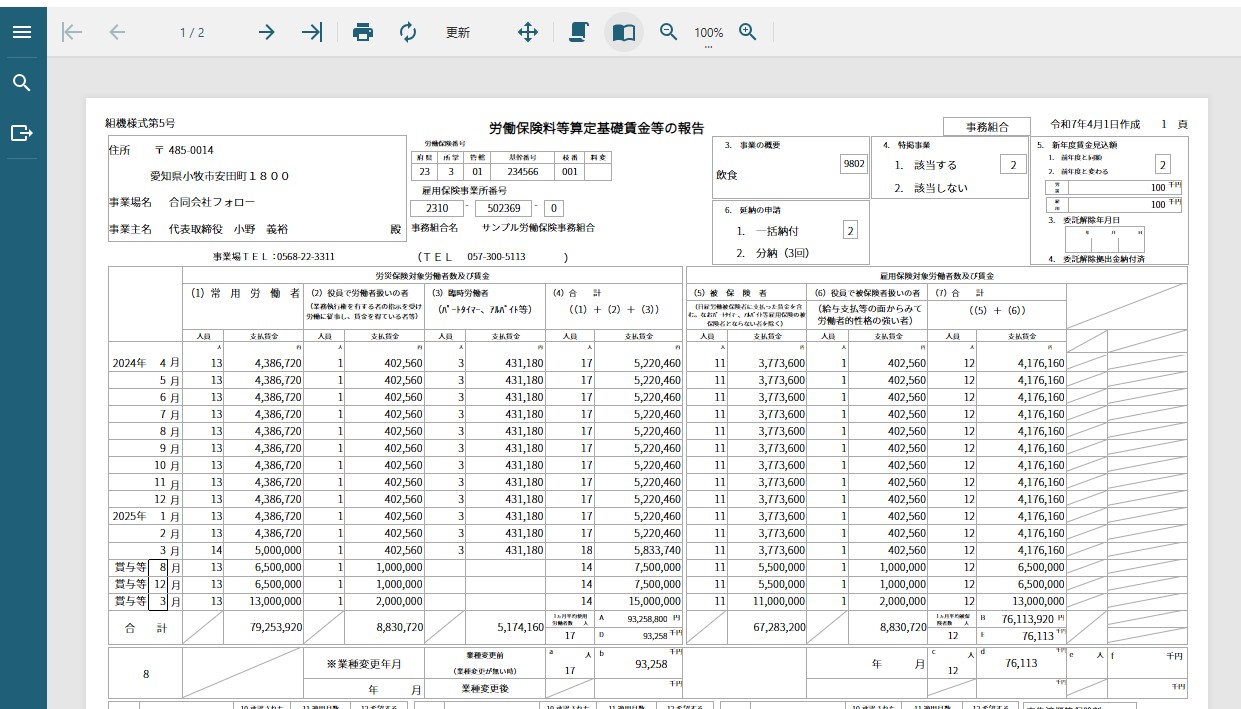Screen dimensions: 1241x709
Task: Click the option 2. 該当しない
Action: [931, 188]
